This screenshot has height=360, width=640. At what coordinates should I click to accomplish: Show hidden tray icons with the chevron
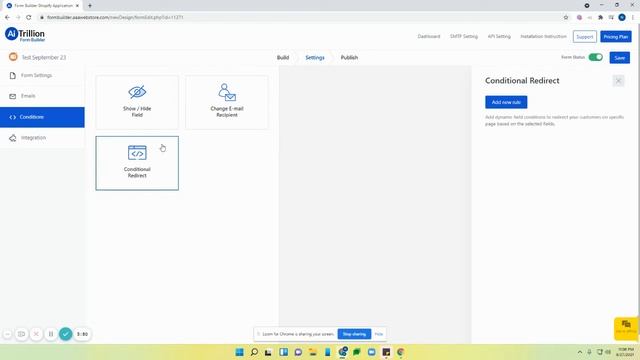click(x=580, y=352)
